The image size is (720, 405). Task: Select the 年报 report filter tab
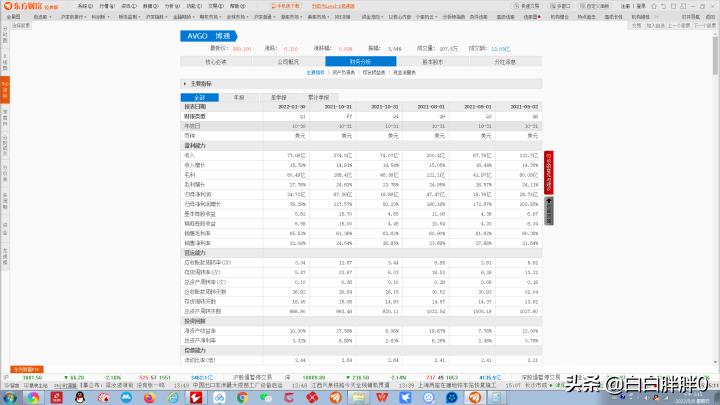(239, 97)
